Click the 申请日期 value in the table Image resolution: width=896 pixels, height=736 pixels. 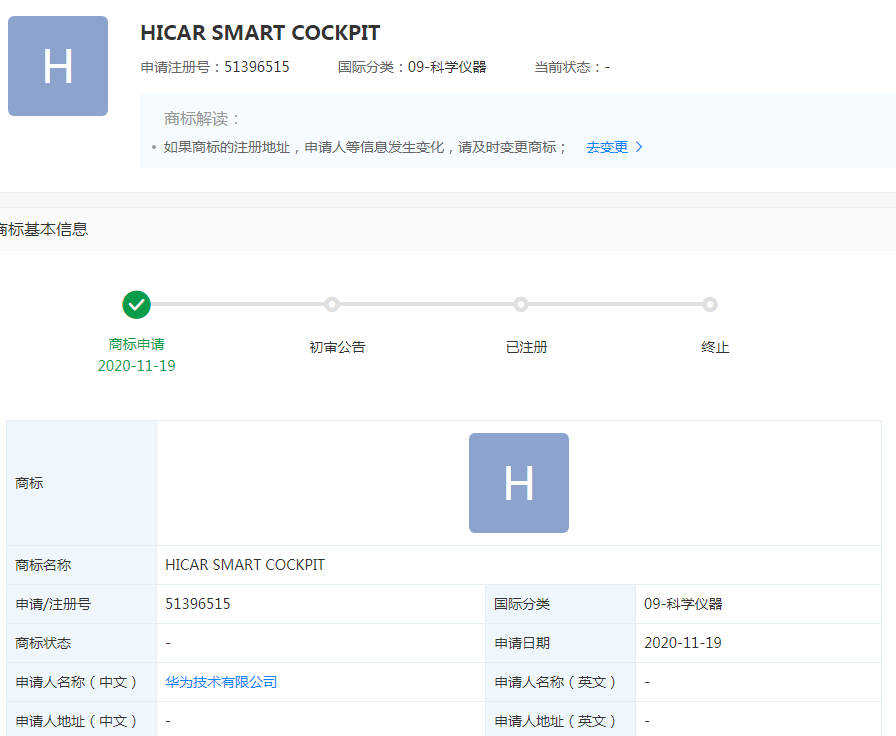tap(683, 643)
